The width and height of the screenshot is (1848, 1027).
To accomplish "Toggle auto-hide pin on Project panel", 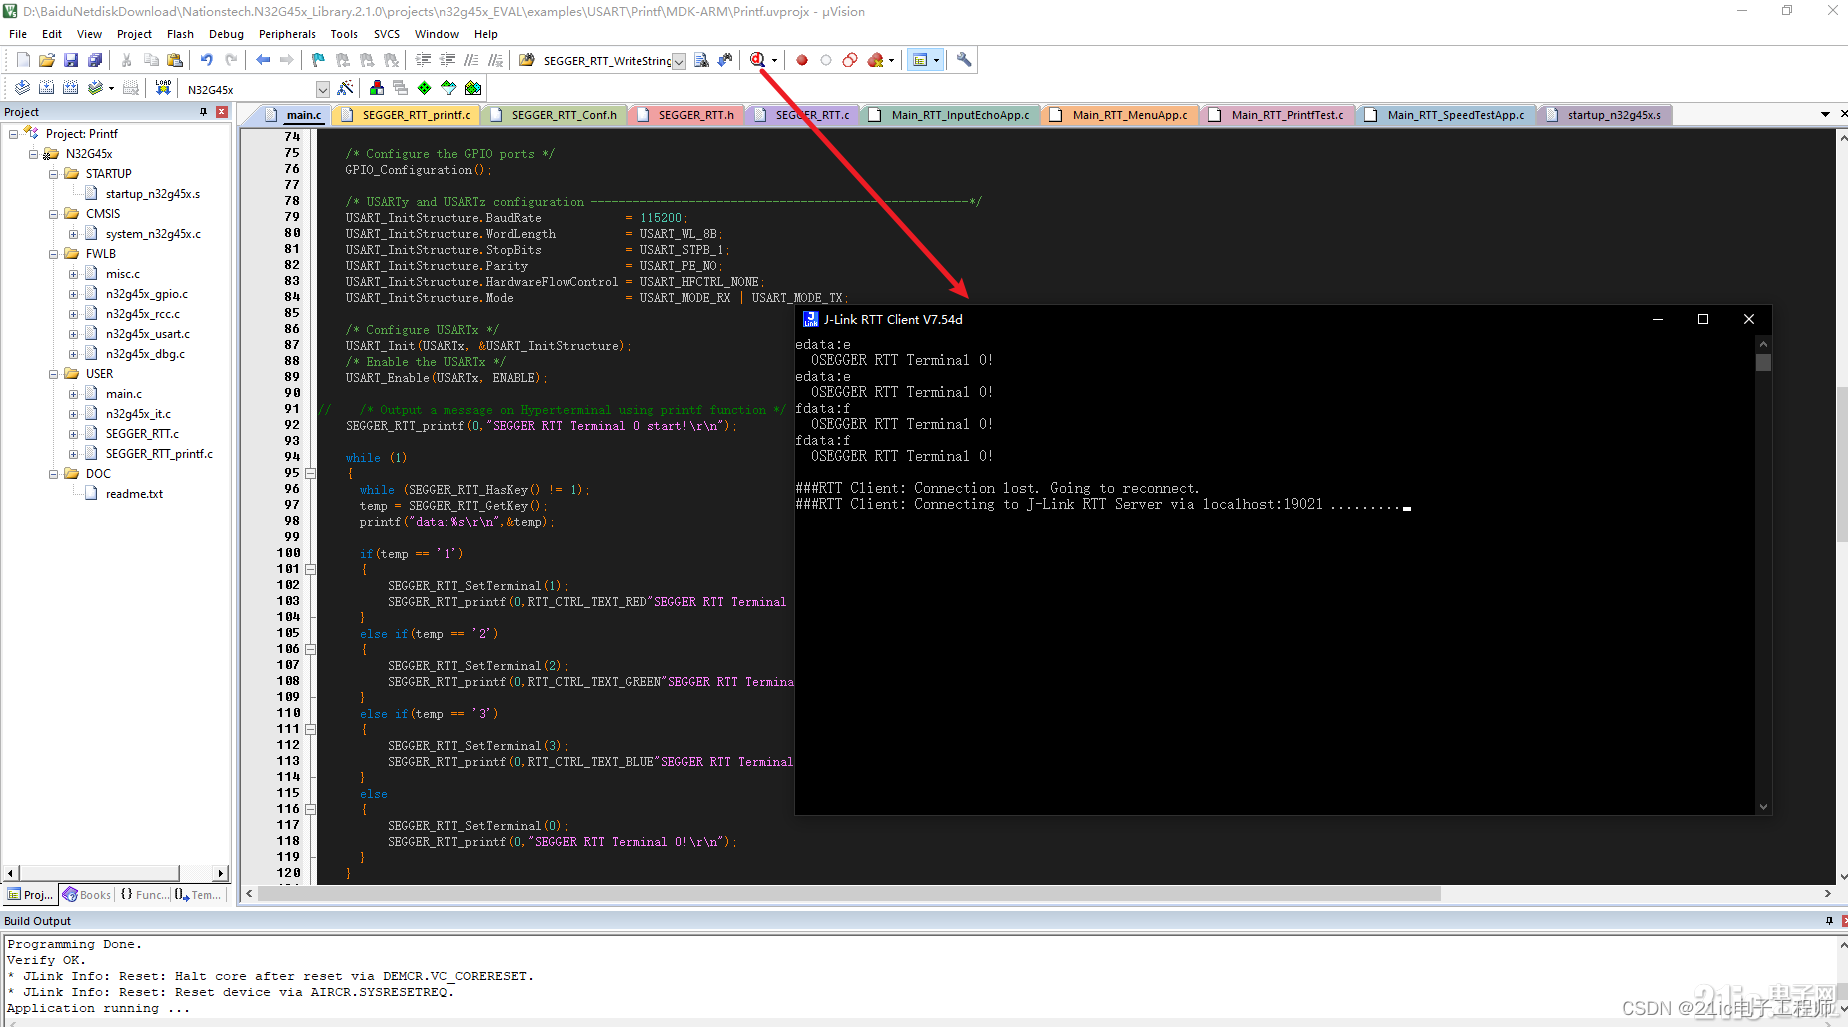I will click(x=201, y=111).
